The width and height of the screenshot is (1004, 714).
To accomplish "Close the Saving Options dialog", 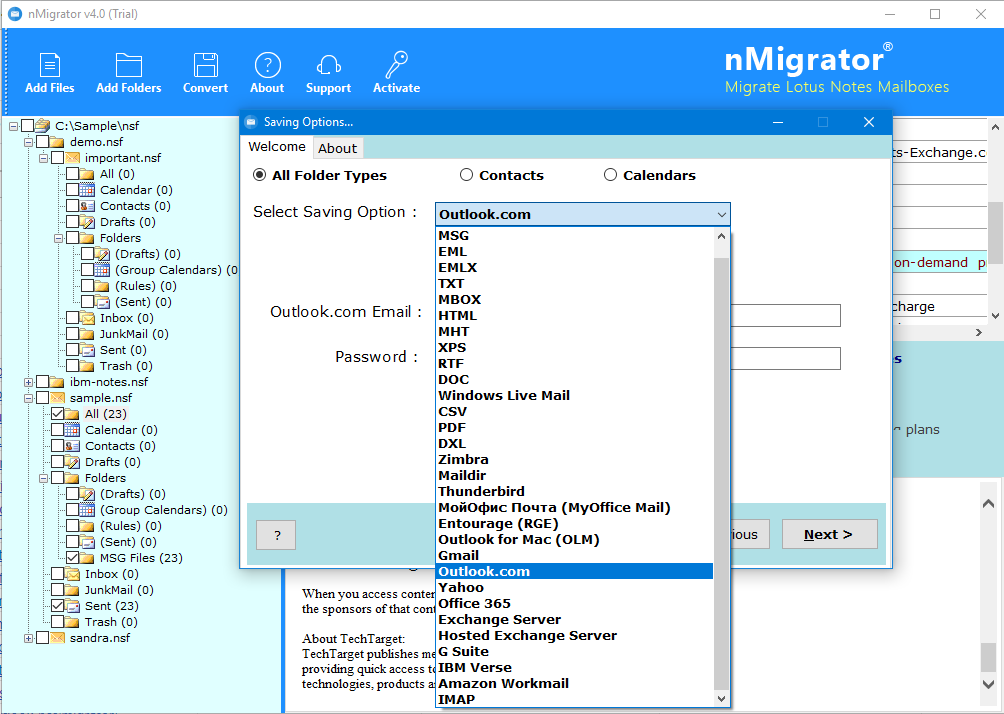I will 869,122.
